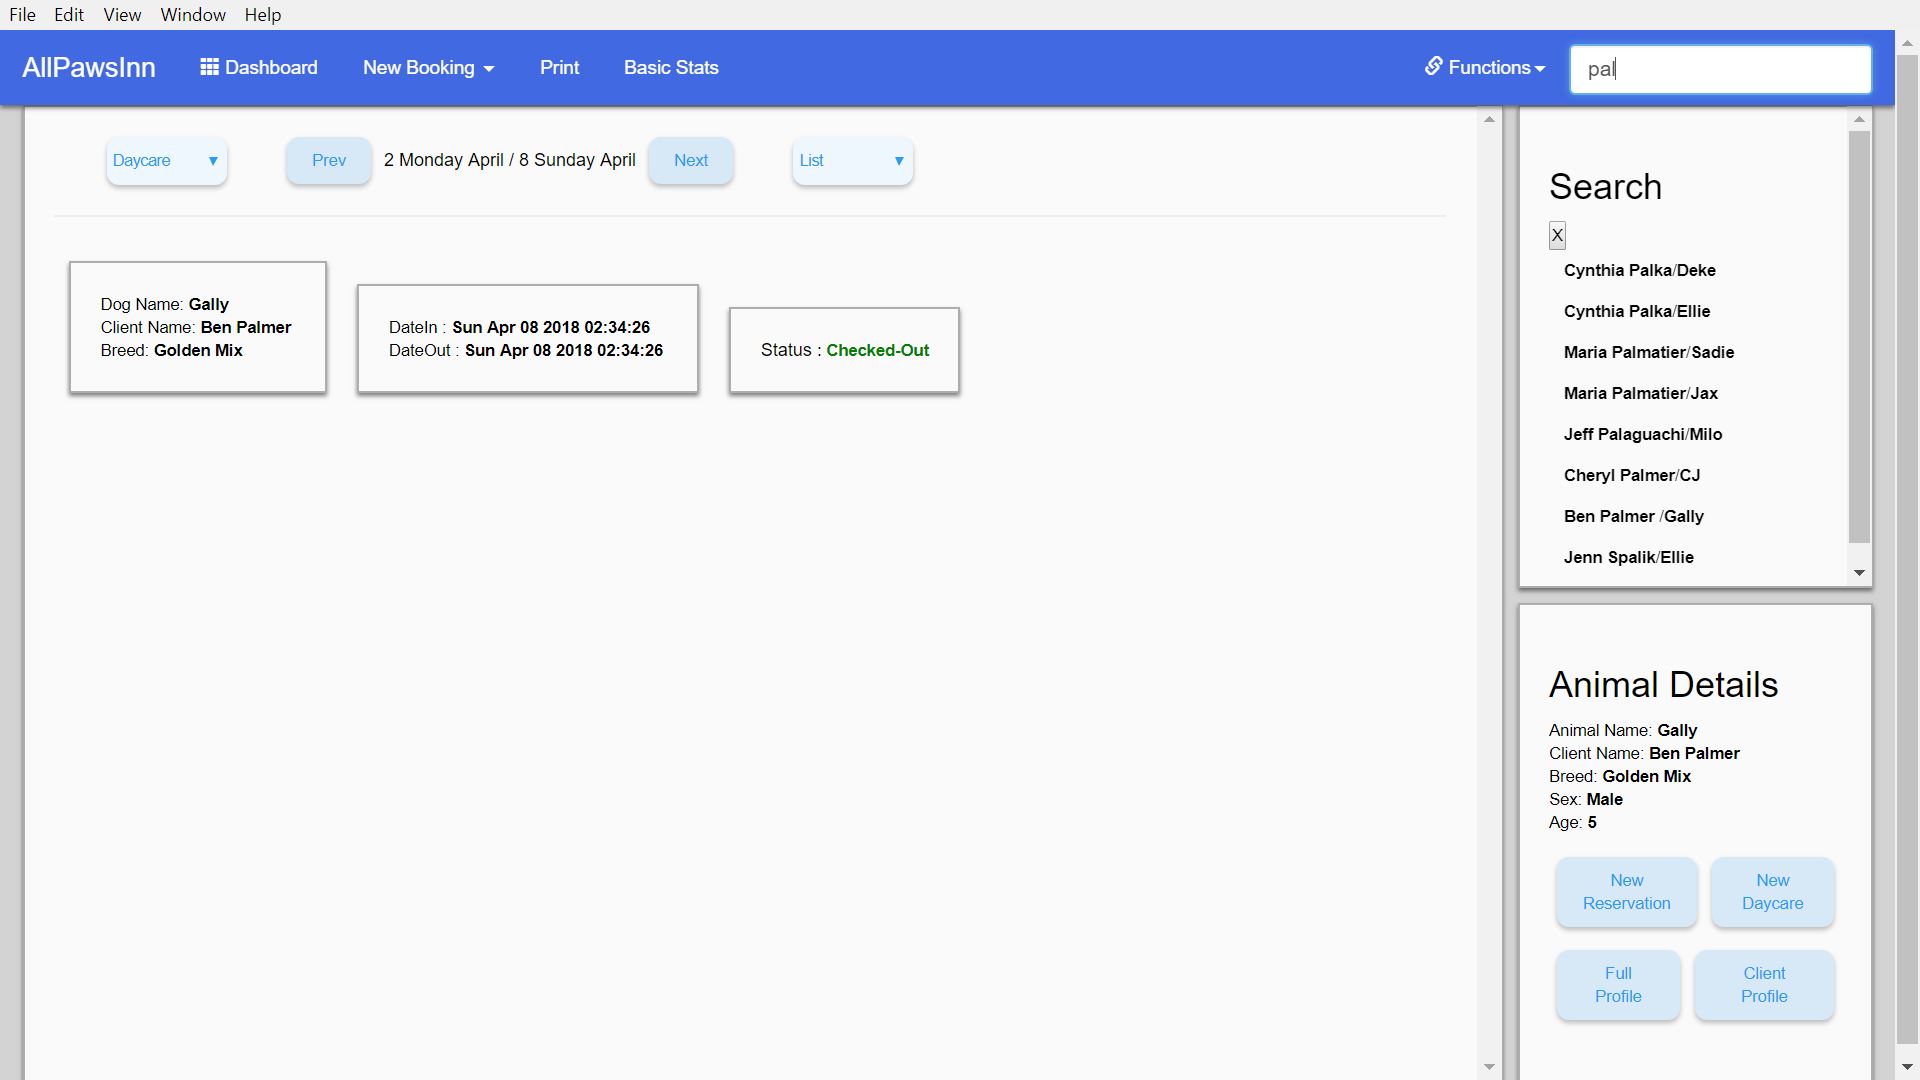This screenshot has height=1080, width=1920.
Task: Open the Daycare booking type dropdown
Action: click(x=166, y=161)
